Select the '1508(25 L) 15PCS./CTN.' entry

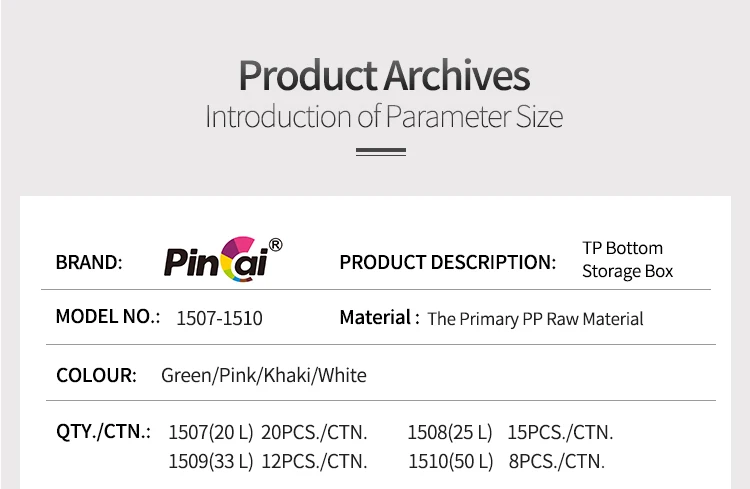pyautogui.click(x=510, y=433)
